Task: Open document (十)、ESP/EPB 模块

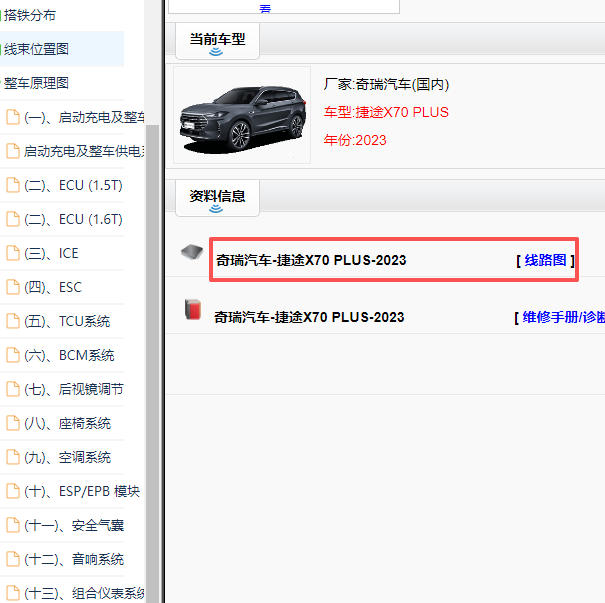Action: click(x=82, y=492)
